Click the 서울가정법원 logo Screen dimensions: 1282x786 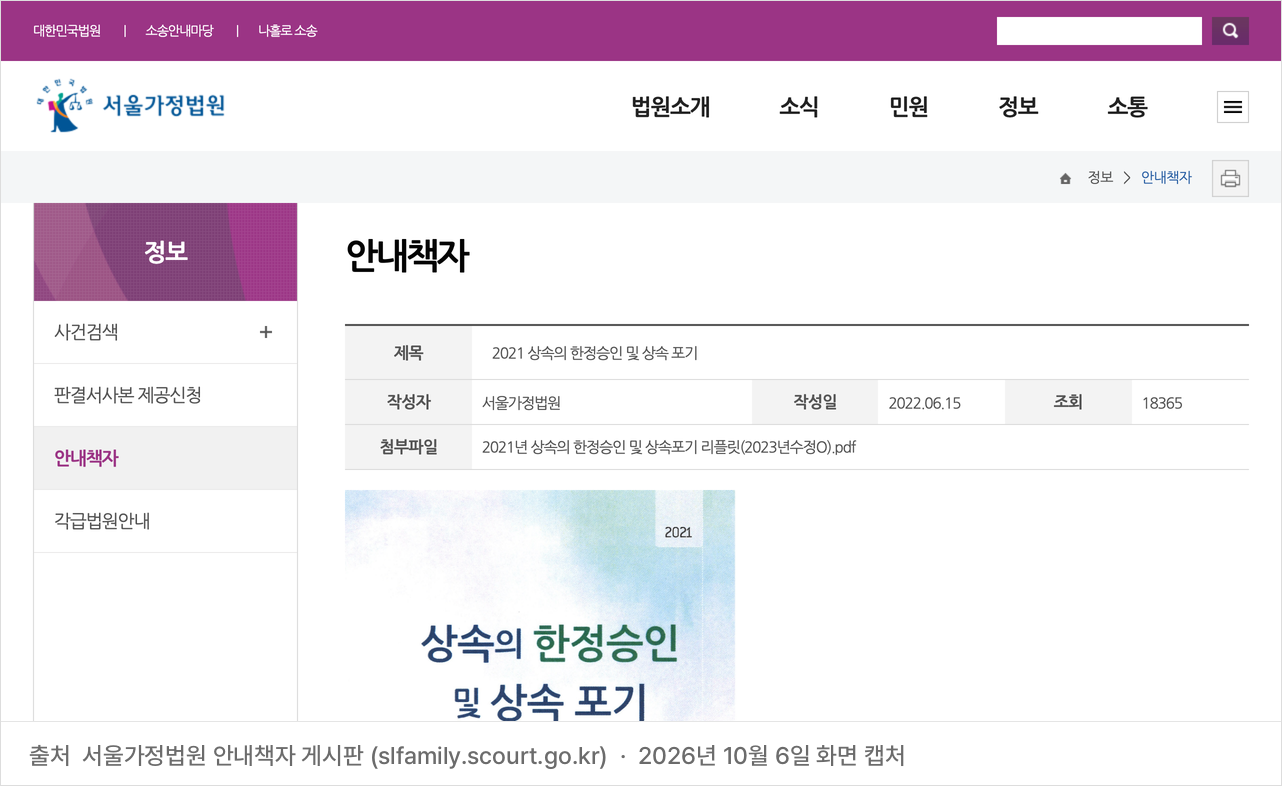[131, 106]
